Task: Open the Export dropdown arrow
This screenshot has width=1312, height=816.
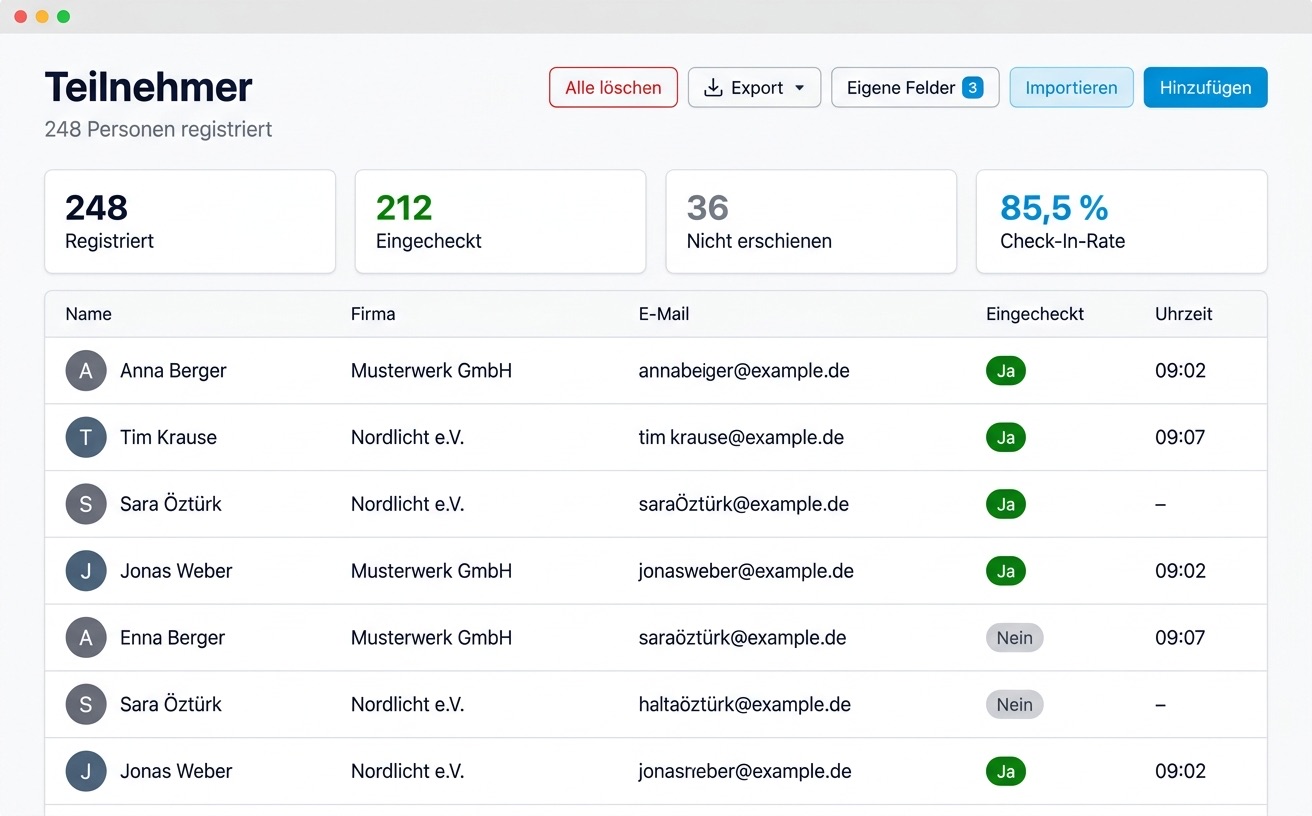Action: click(x=799, y=88)
